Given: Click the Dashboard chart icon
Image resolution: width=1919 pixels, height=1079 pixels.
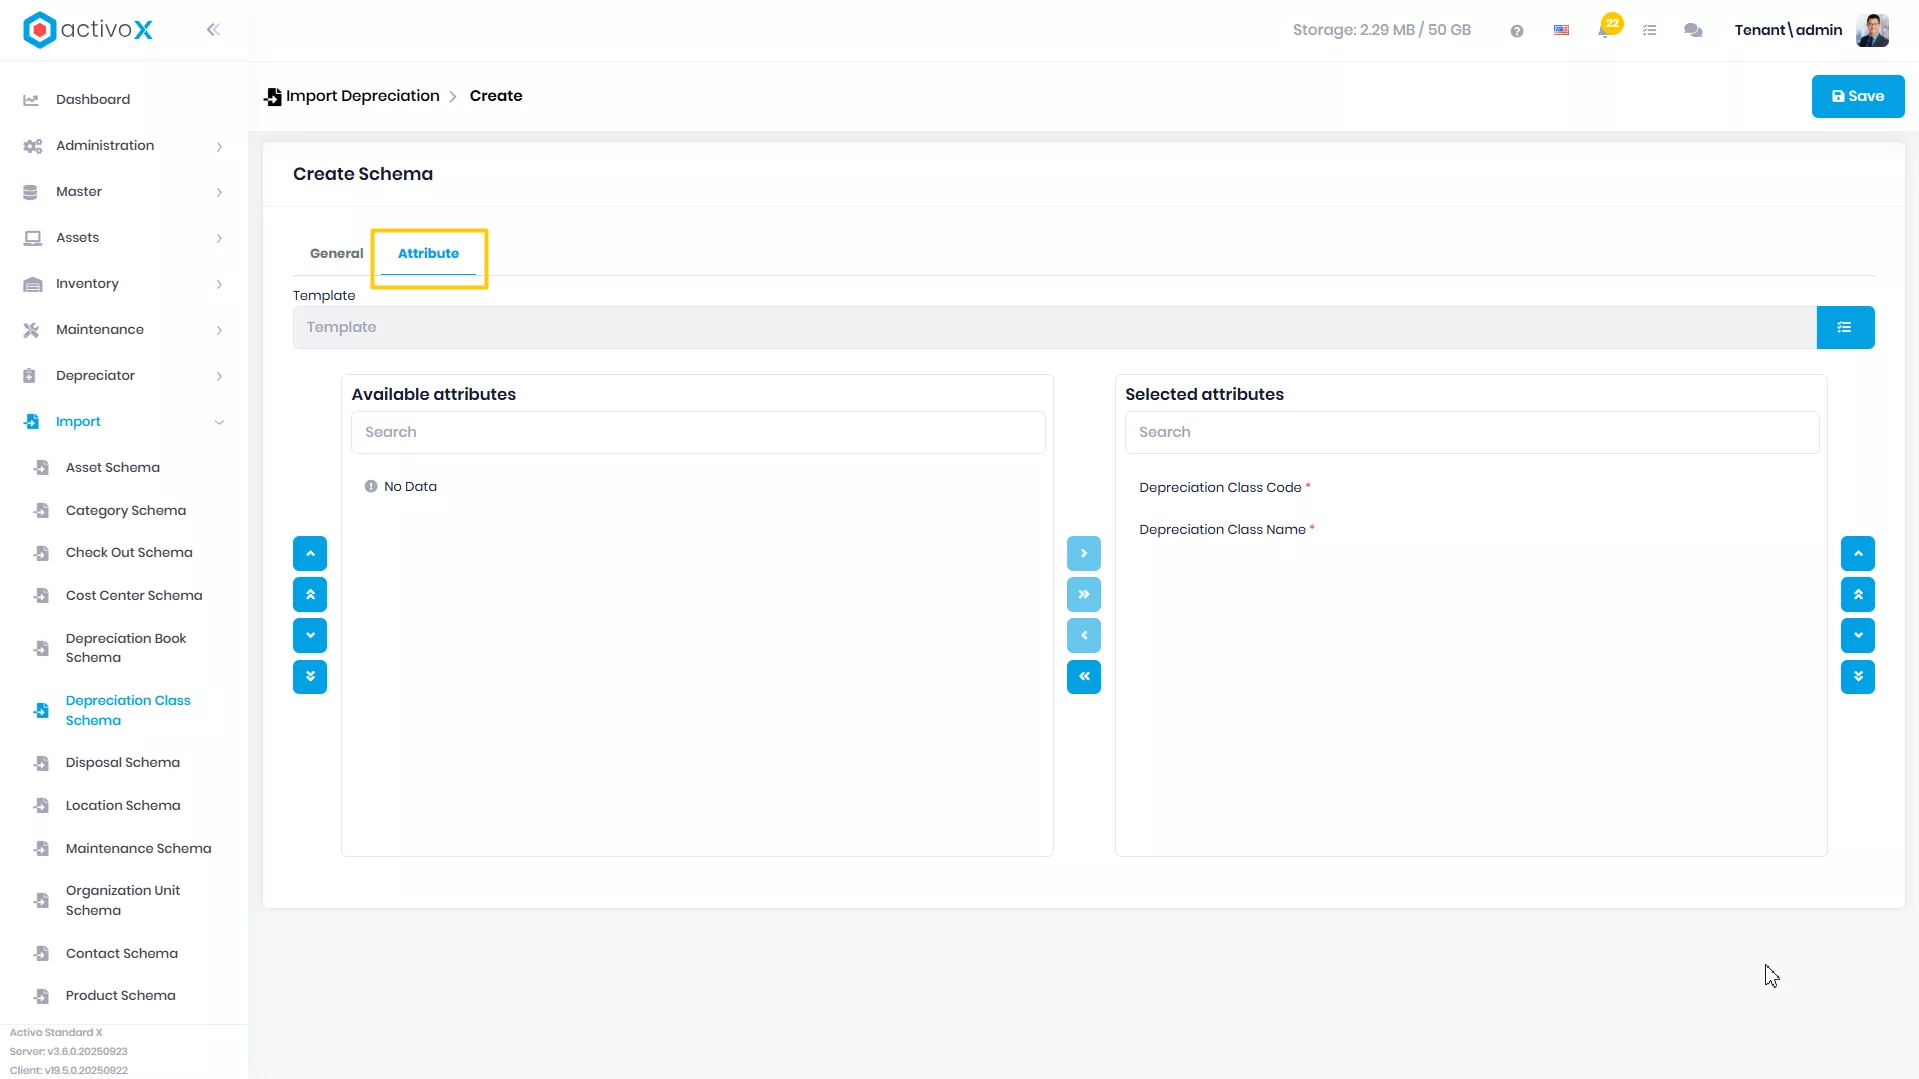Looking at the screenshot, I should [31, 100].
